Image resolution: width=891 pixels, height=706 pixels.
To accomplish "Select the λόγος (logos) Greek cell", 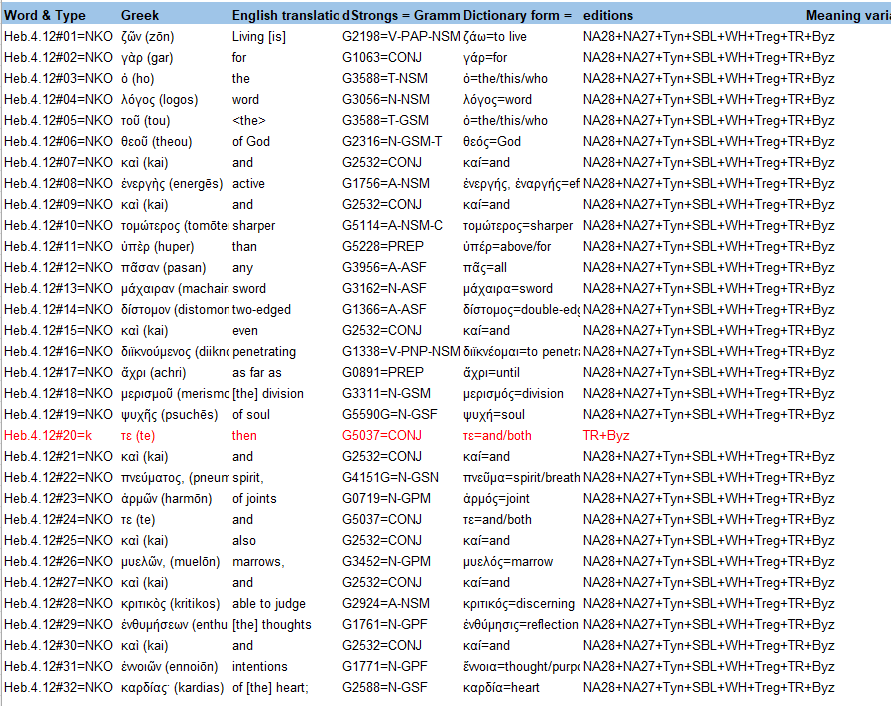I will point(159,100).
